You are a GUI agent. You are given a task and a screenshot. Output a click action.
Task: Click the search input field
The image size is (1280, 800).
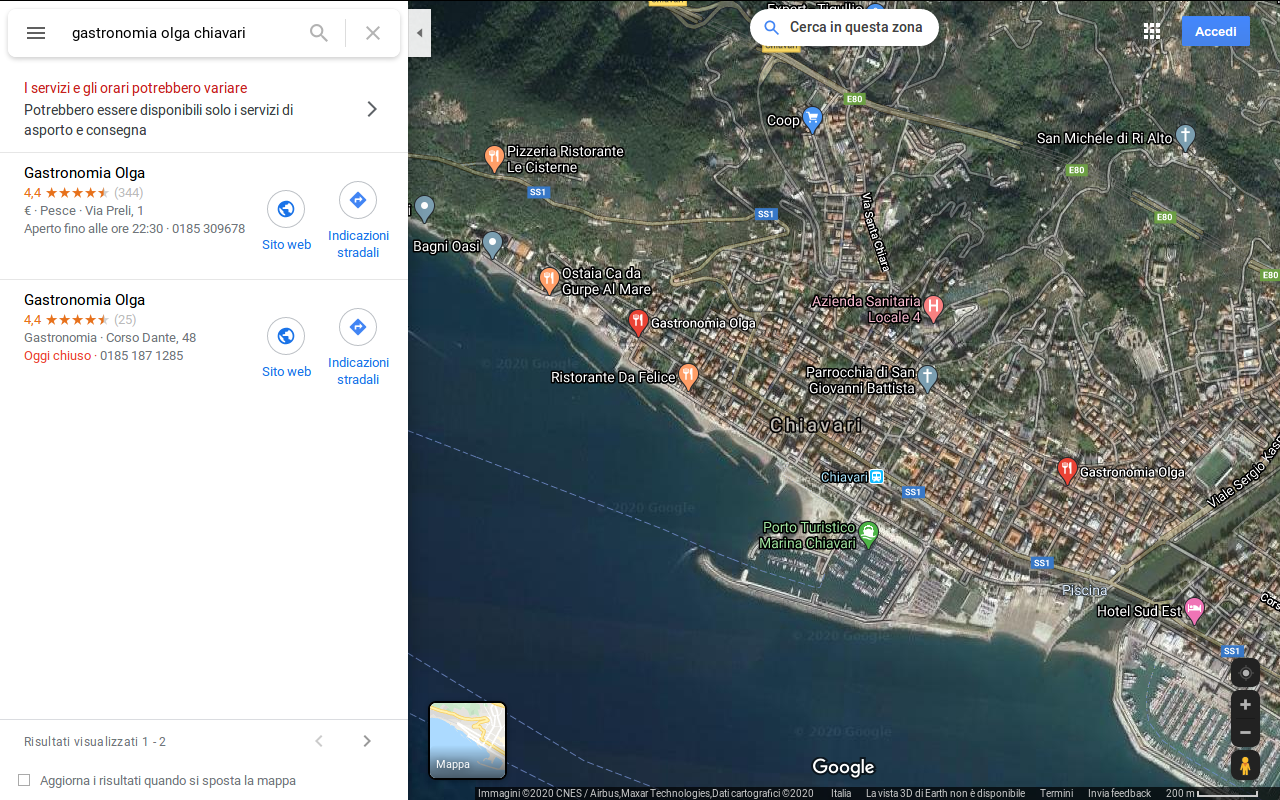tap(180, 33)
